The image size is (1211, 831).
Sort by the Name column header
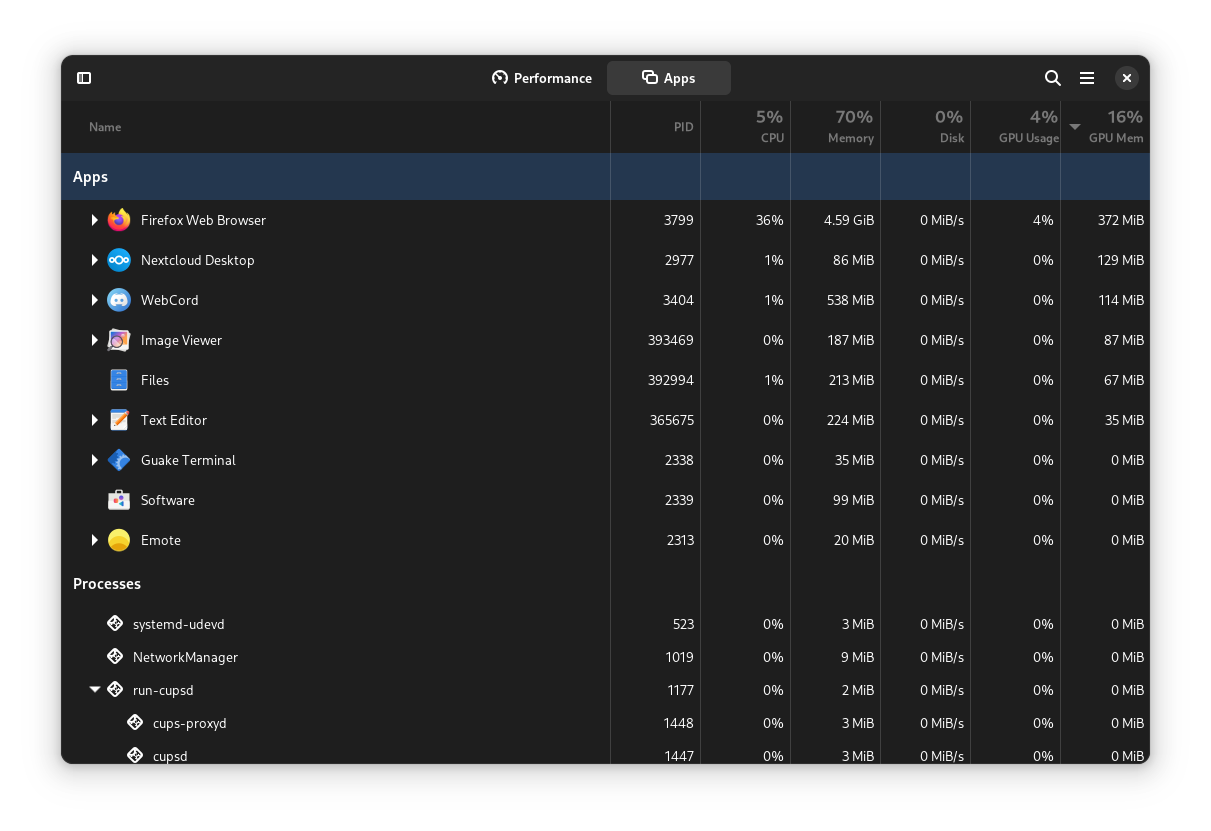[x=335, y=127]
